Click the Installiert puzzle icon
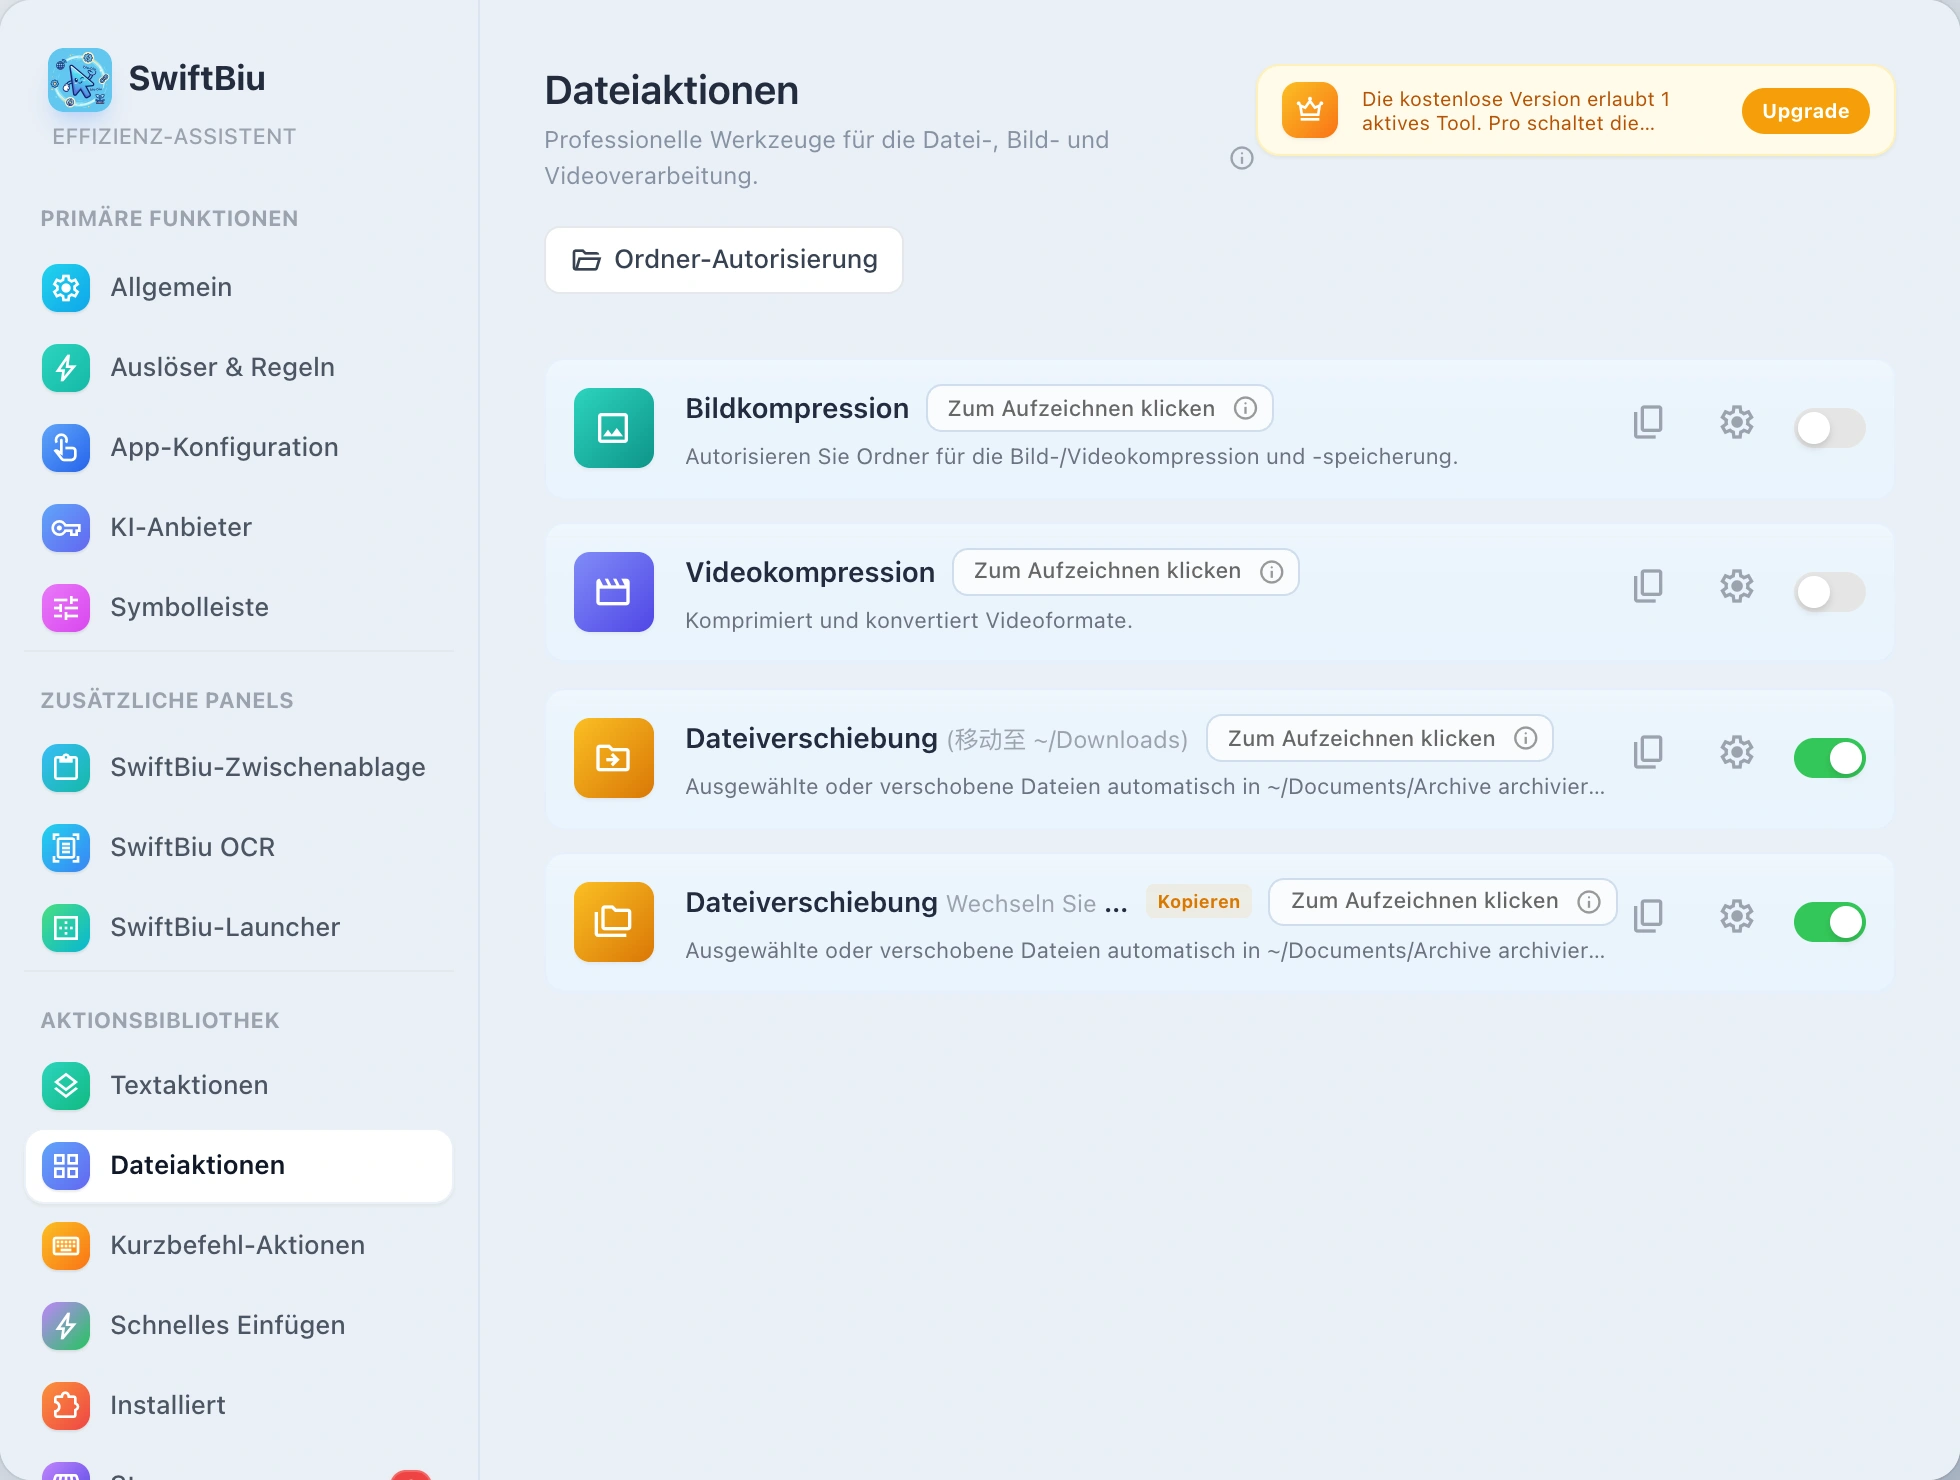Screen dimensions: 1960x1480 click(x=66, y=1406)
